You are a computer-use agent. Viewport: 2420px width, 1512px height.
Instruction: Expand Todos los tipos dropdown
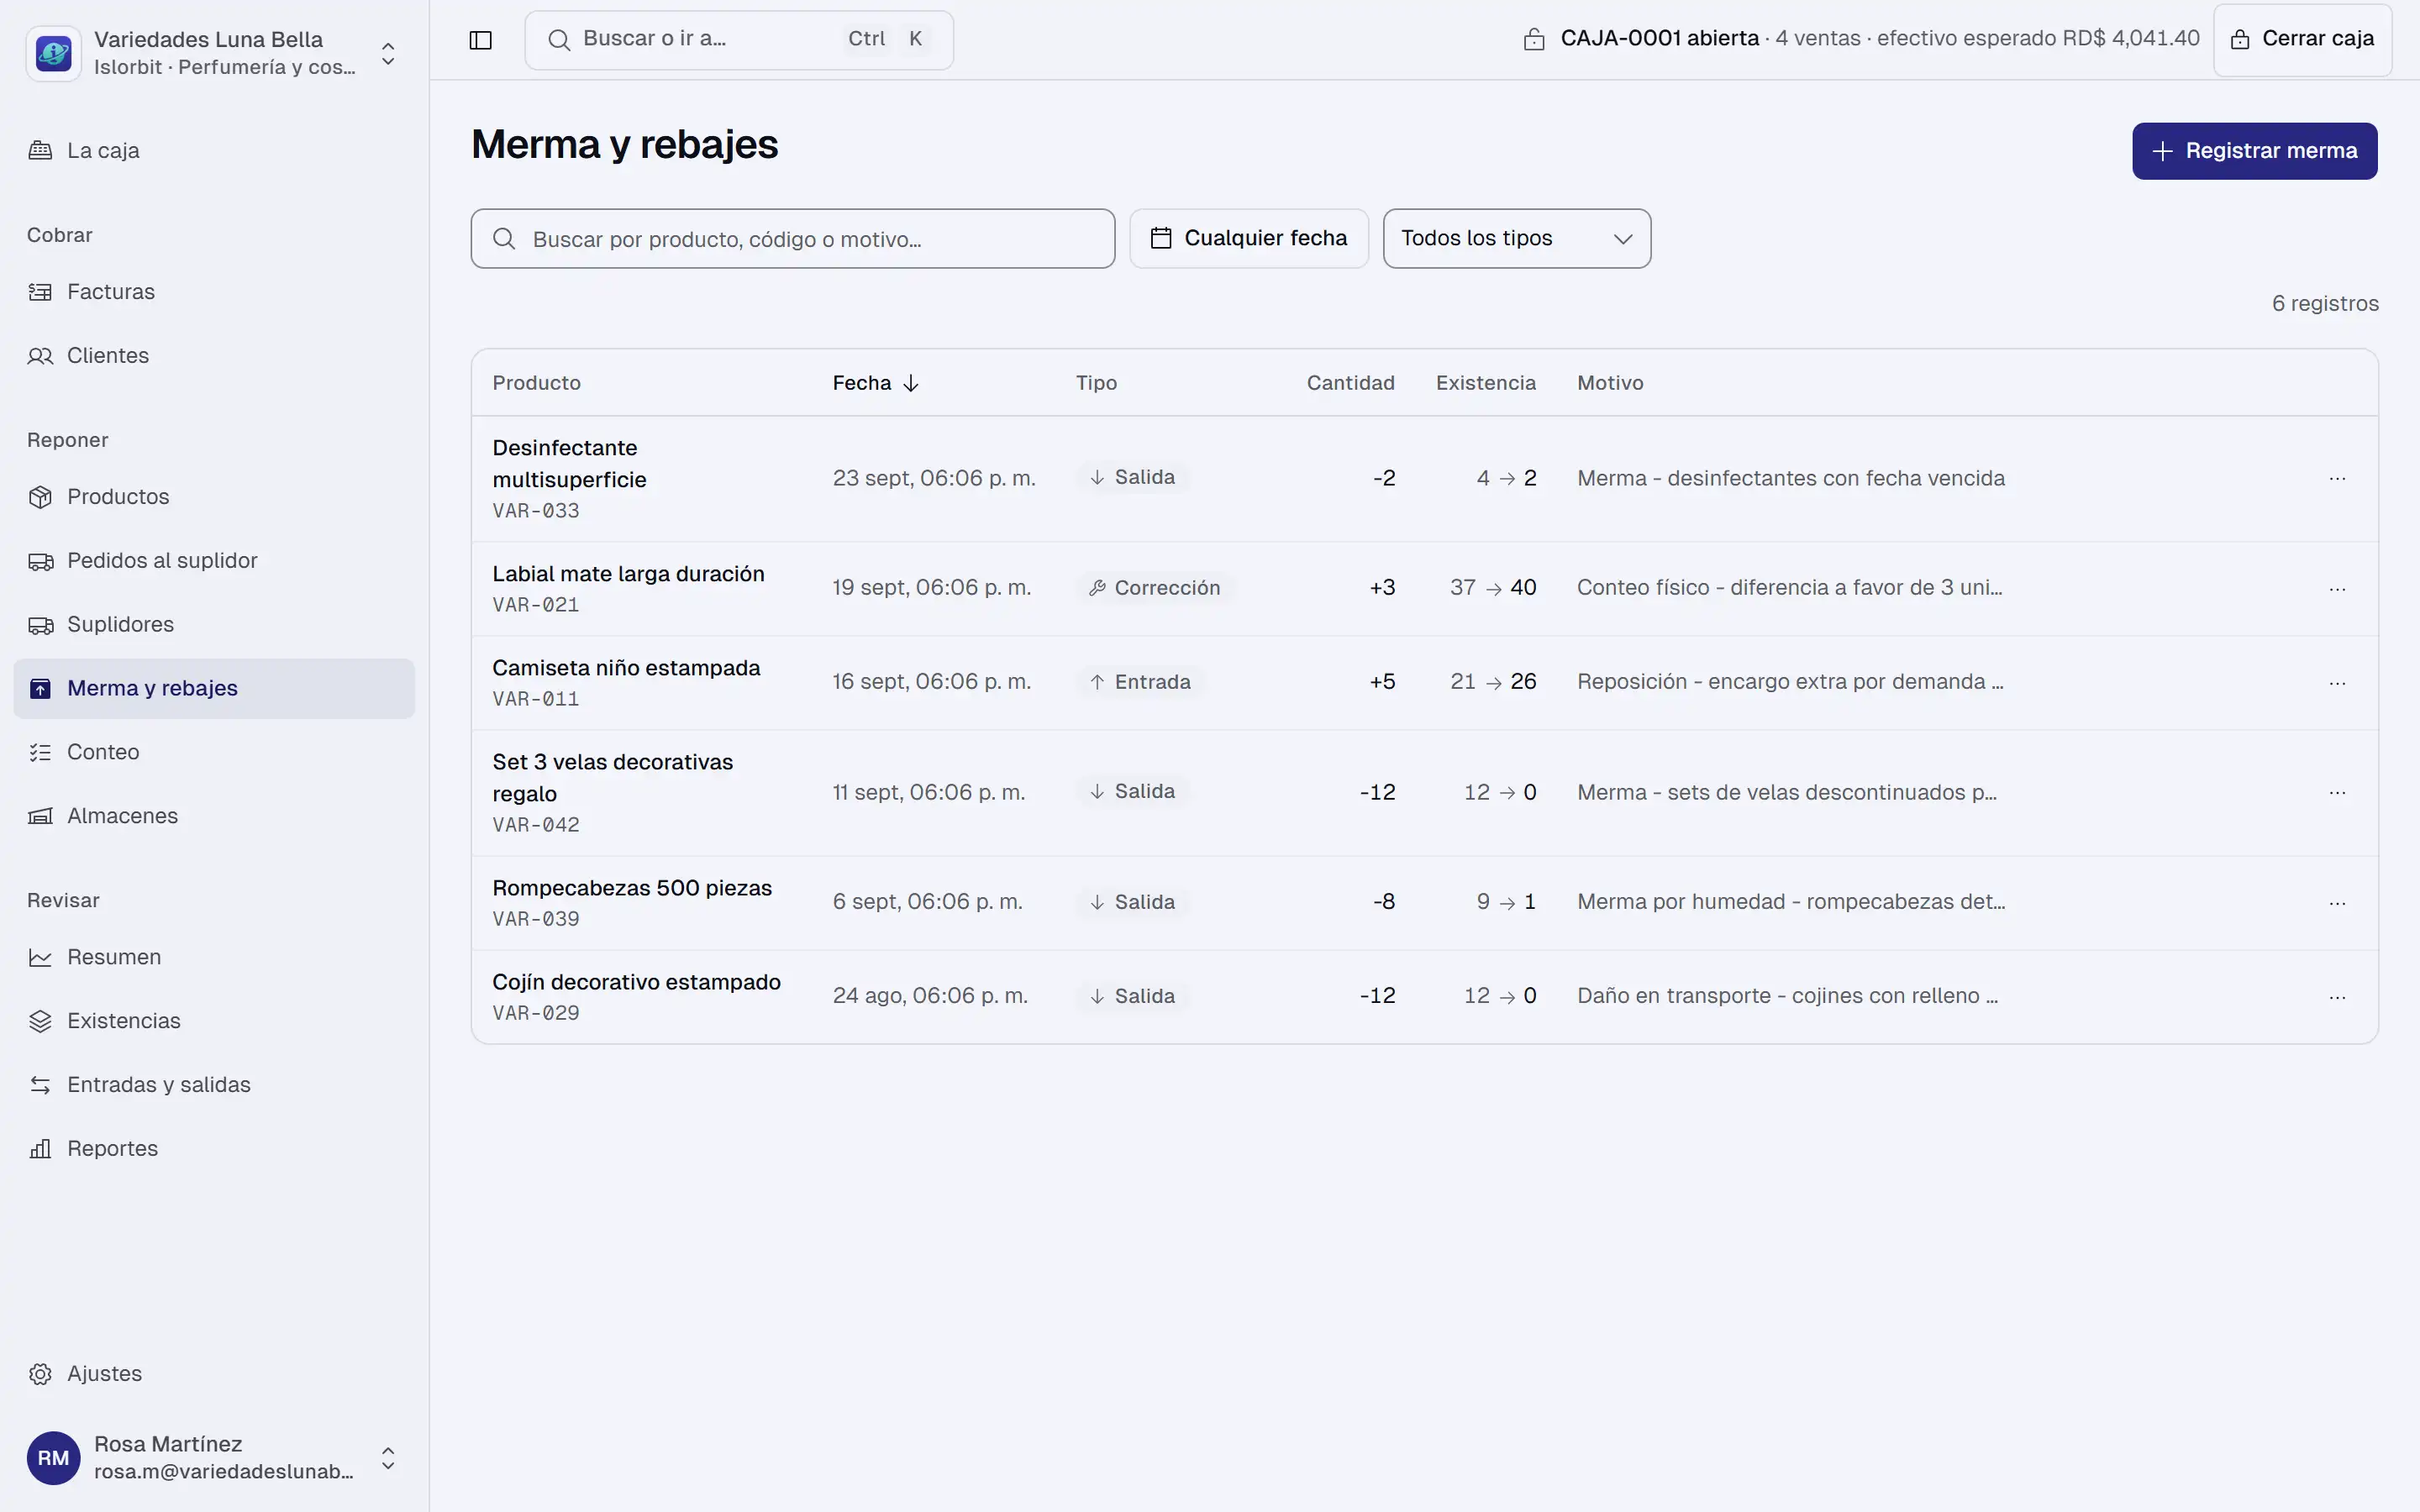[1516, 238]
